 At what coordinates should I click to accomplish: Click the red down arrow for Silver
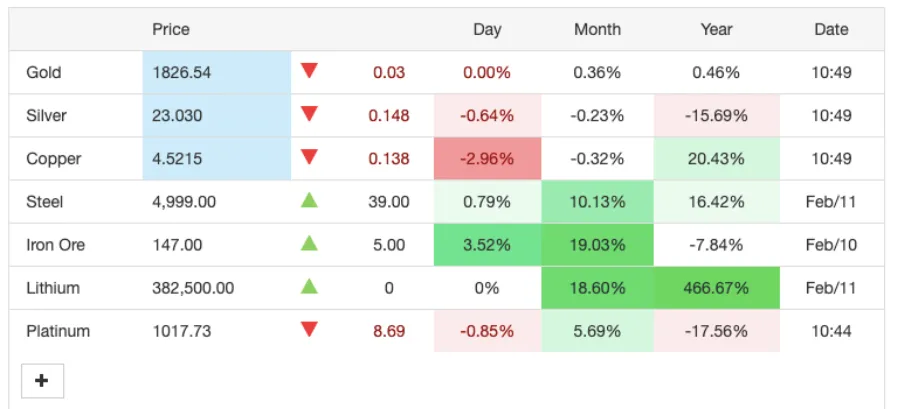[309, 114]
